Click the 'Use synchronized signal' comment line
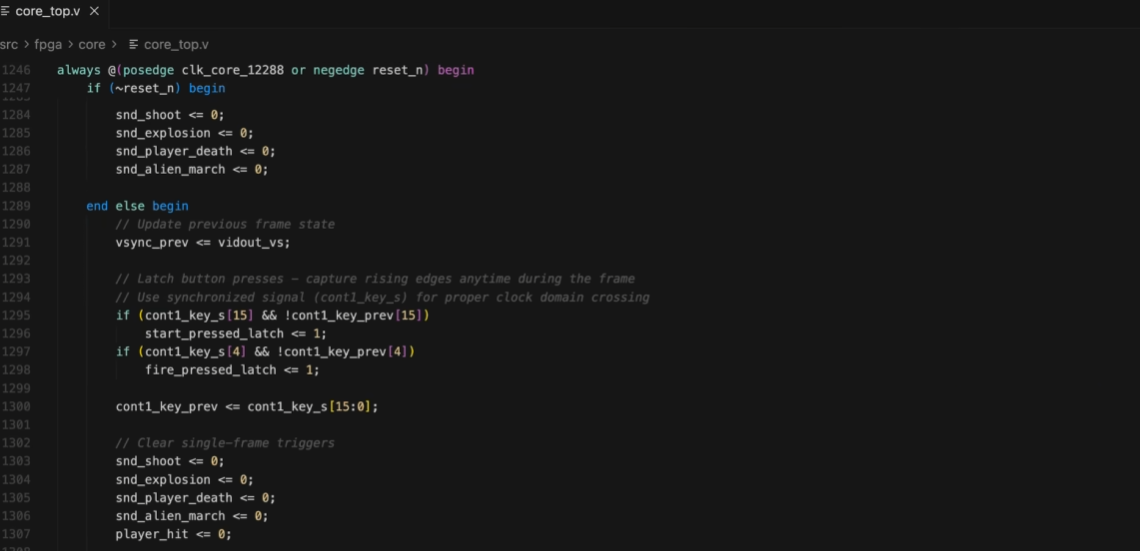Viewport: 1140px width, 551px height. [382, 297]
